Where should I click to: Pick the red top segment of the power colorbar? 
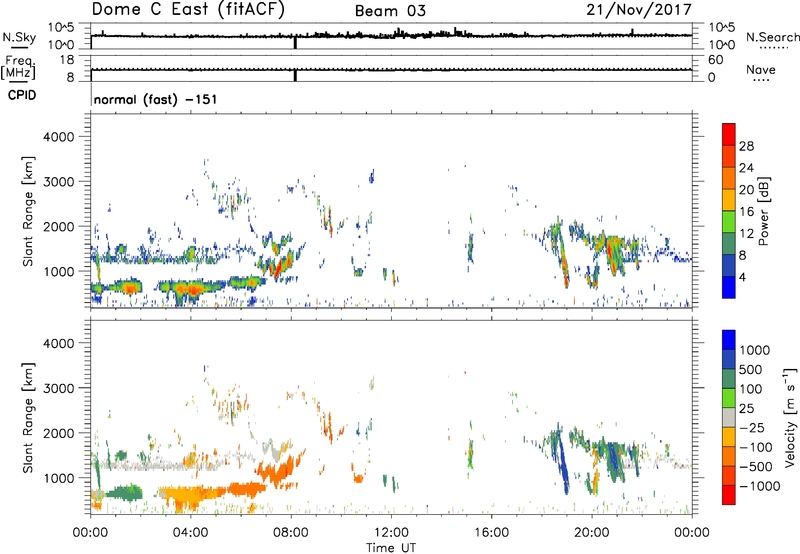click(729, 134)
